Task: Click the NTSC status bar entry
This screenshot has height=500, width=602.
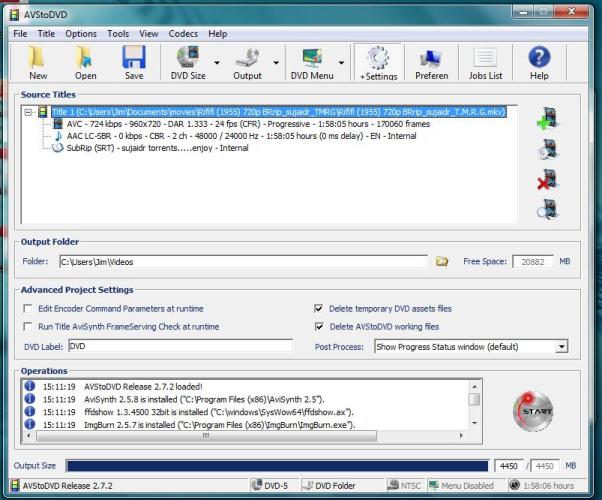Action: 404,485
